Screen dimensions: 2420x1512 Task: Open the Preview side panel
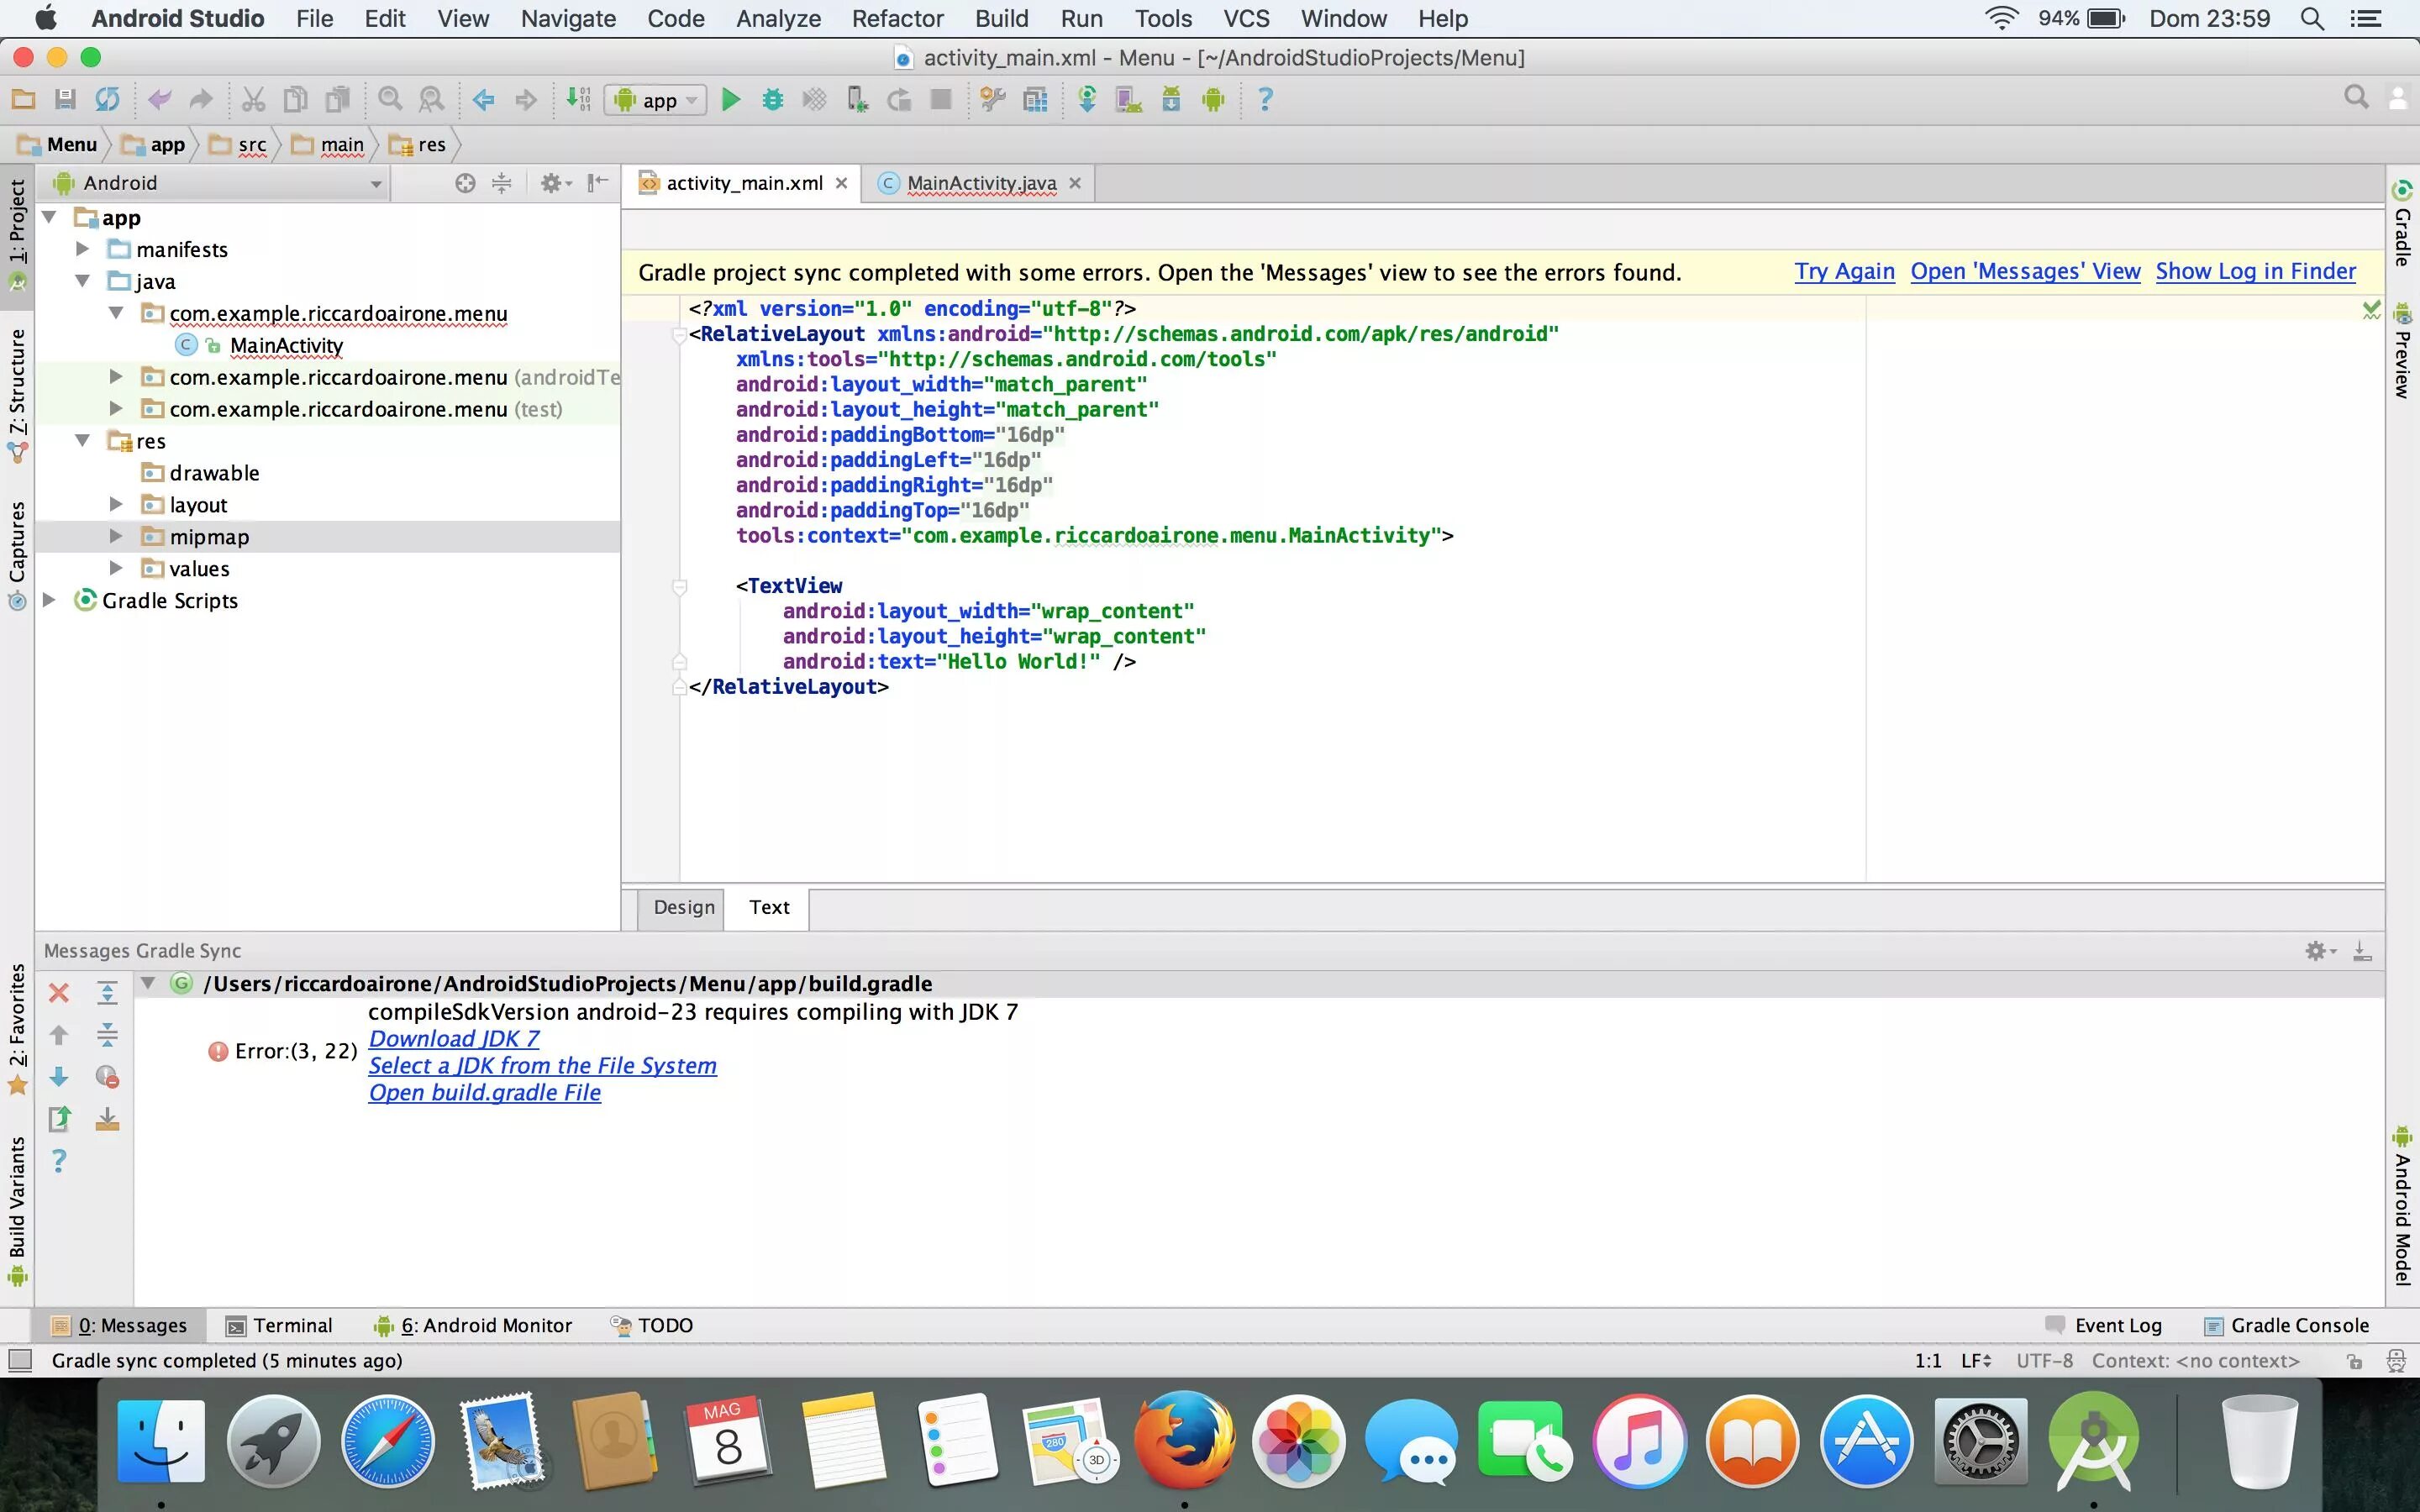click(x=2402, y=350)
